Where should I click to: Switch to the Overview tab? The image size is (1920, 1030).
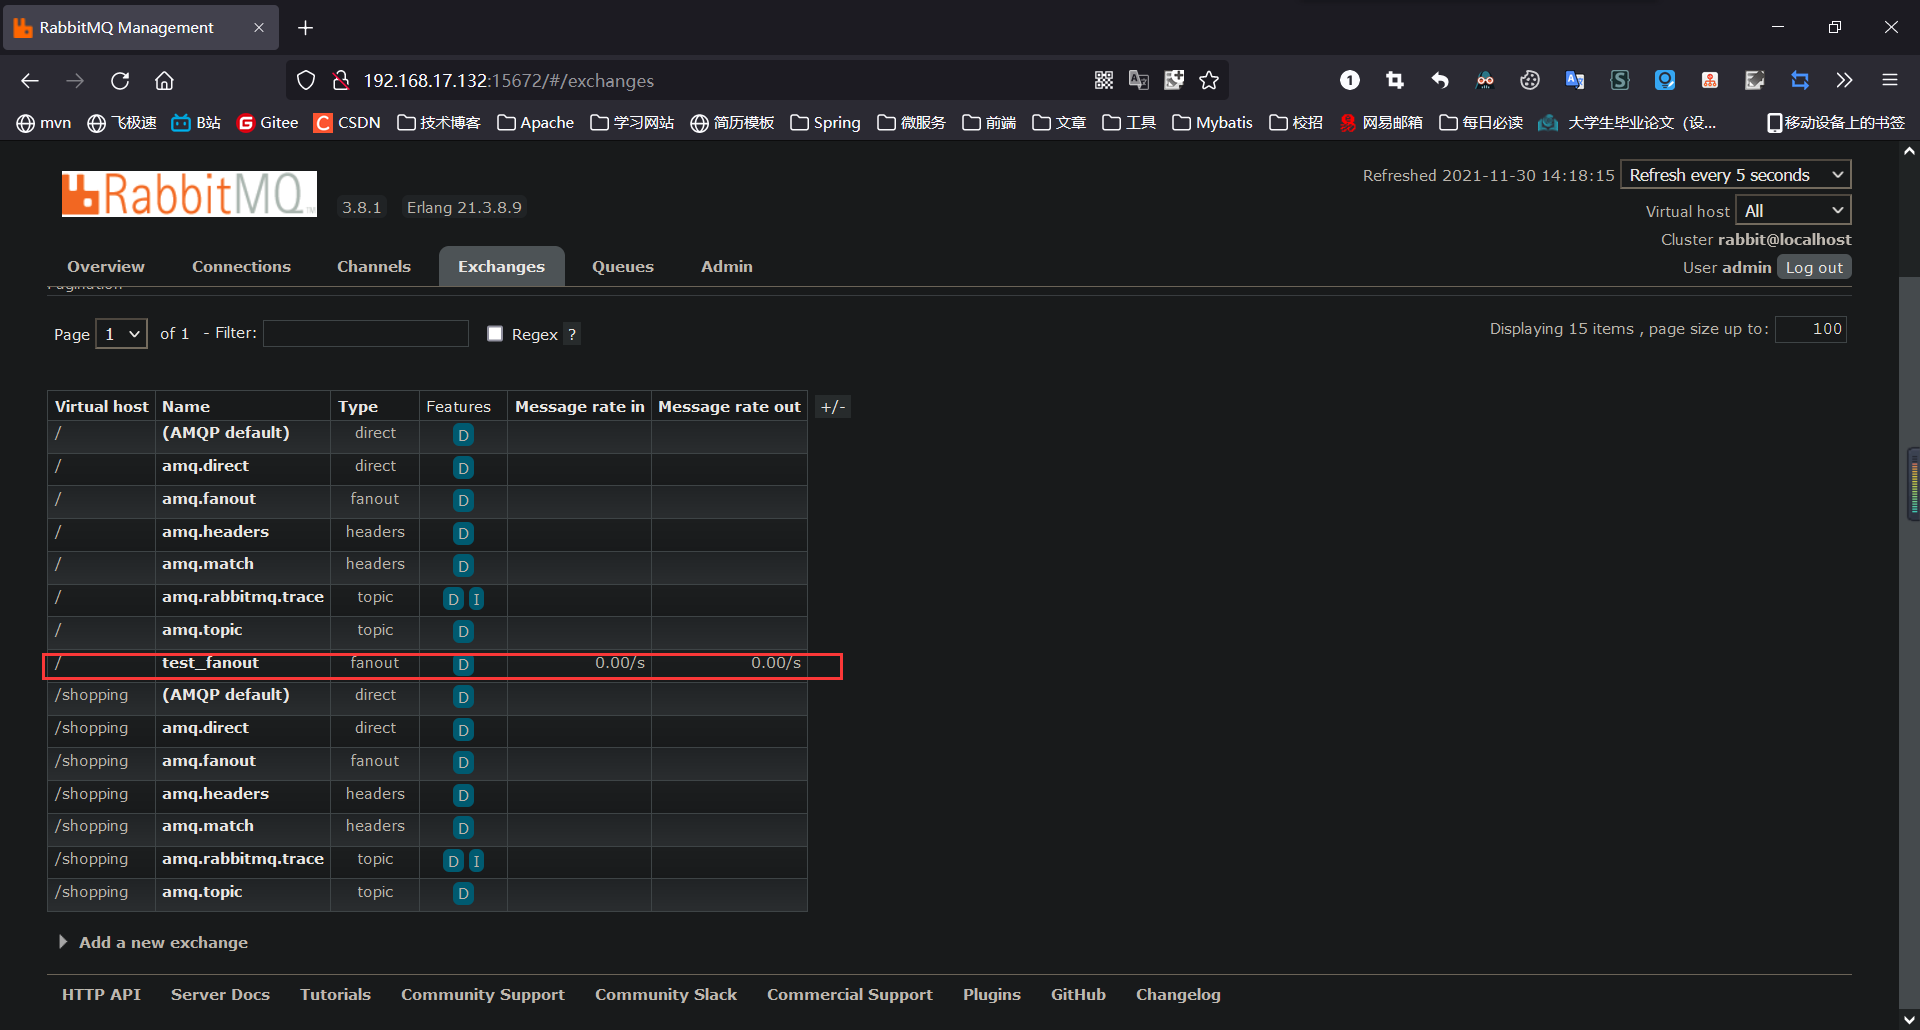click(106, 266)
